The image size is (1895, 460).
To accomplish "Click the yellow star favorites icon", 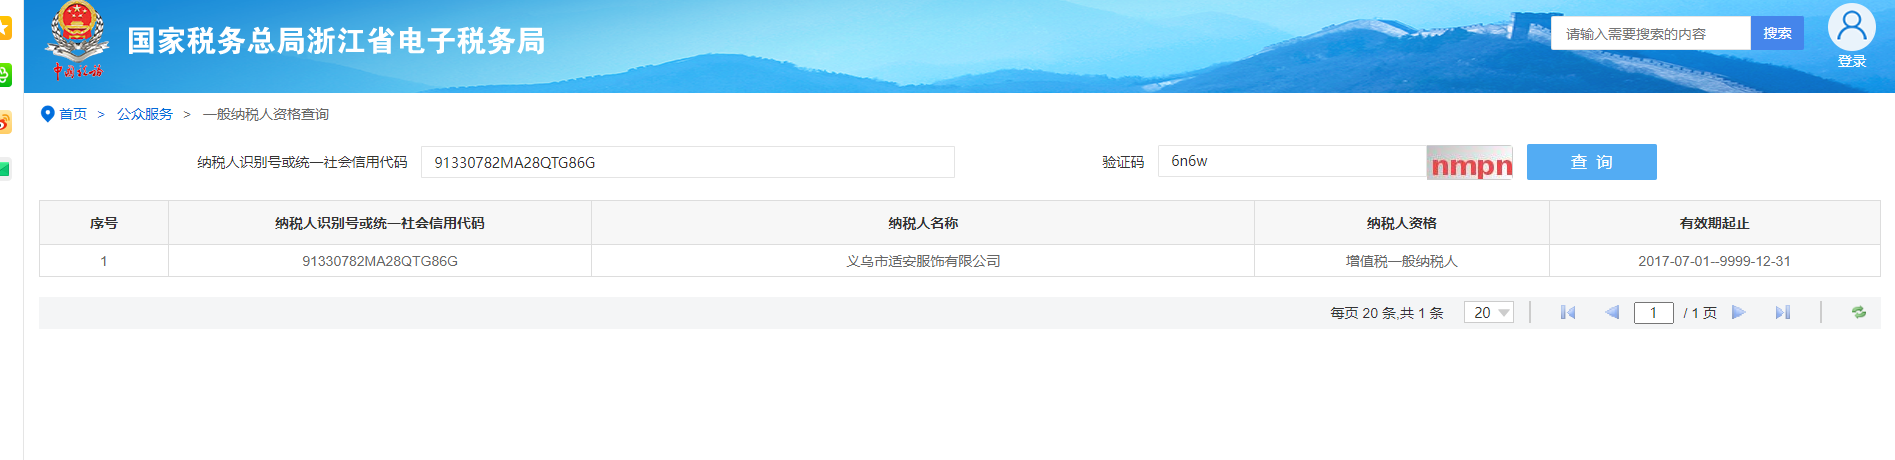I will (5, 28).
